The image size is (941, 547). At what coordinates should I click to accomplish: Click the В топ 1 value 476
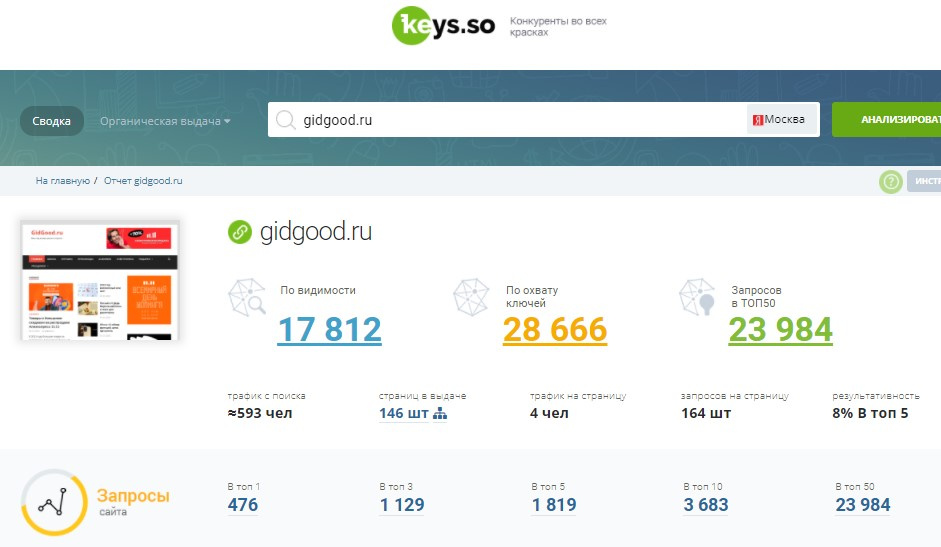pos(243,505)
